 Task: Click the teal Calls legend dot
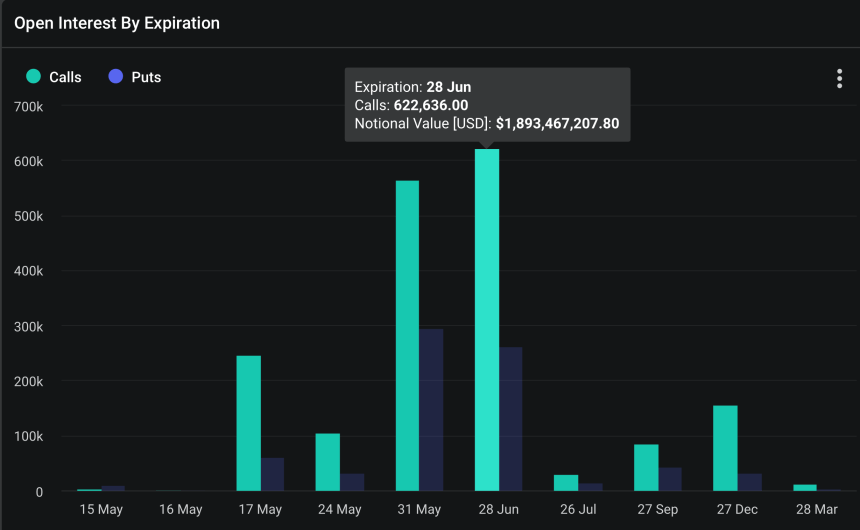click(x=34, y=77)
